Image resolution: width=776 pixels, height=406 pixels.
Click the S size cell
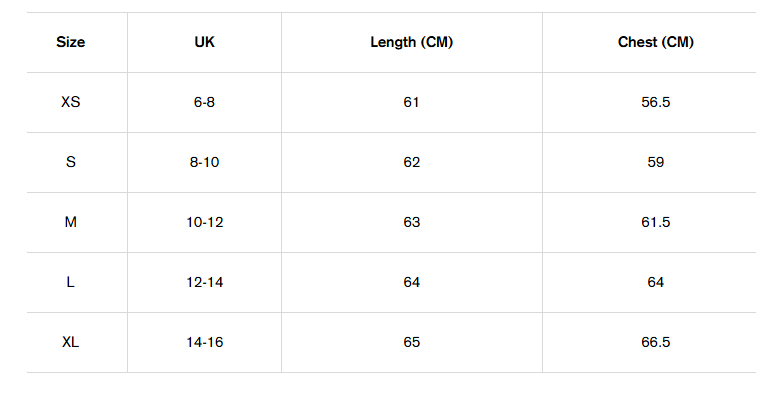pos(71,162)
